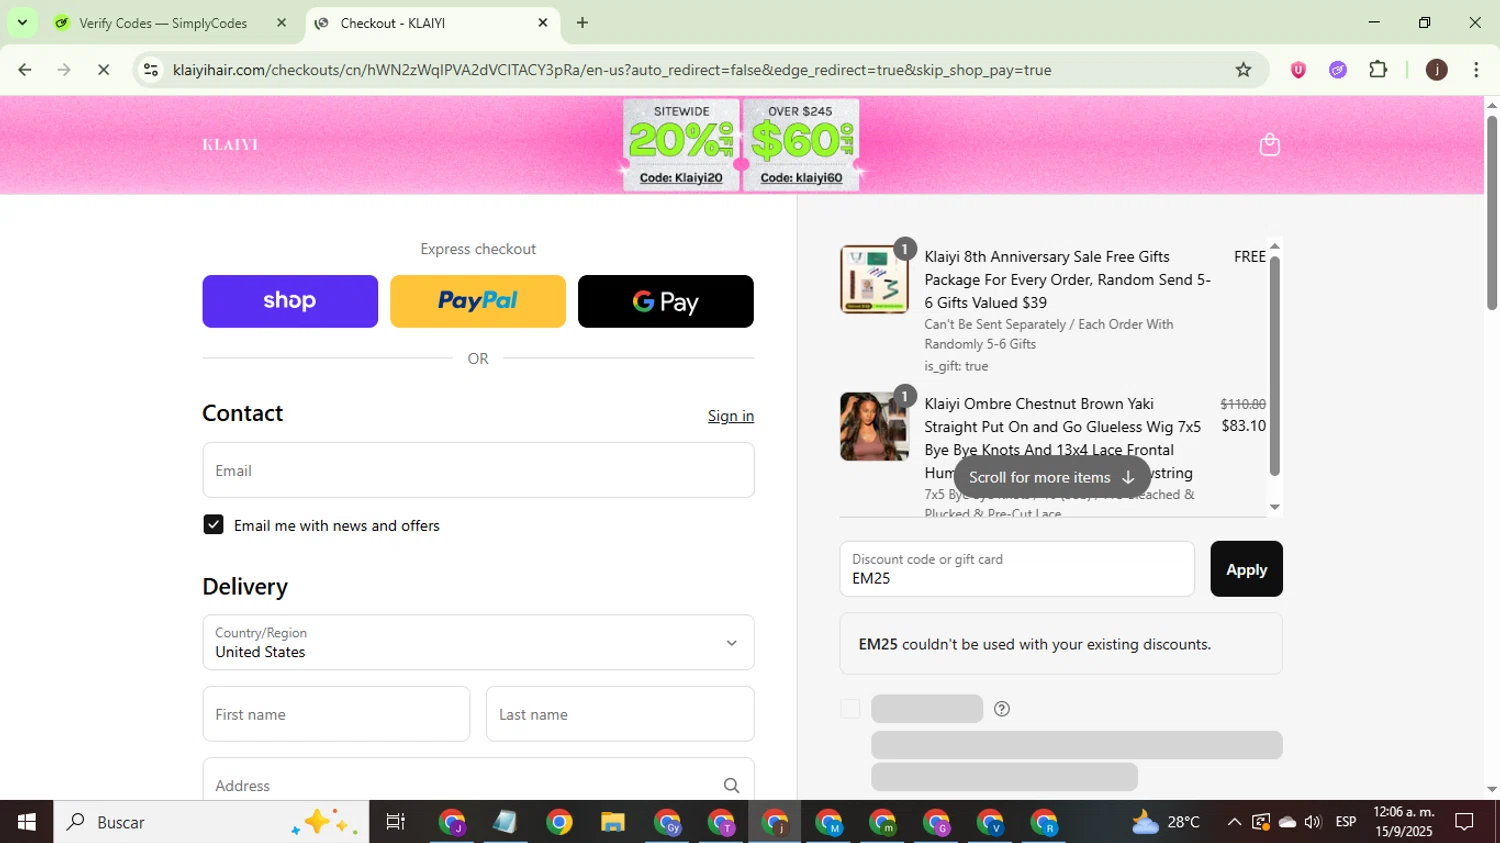Close the Verify Codes tab
This screenshot has height=843, width=1500.
coord(281,22)
